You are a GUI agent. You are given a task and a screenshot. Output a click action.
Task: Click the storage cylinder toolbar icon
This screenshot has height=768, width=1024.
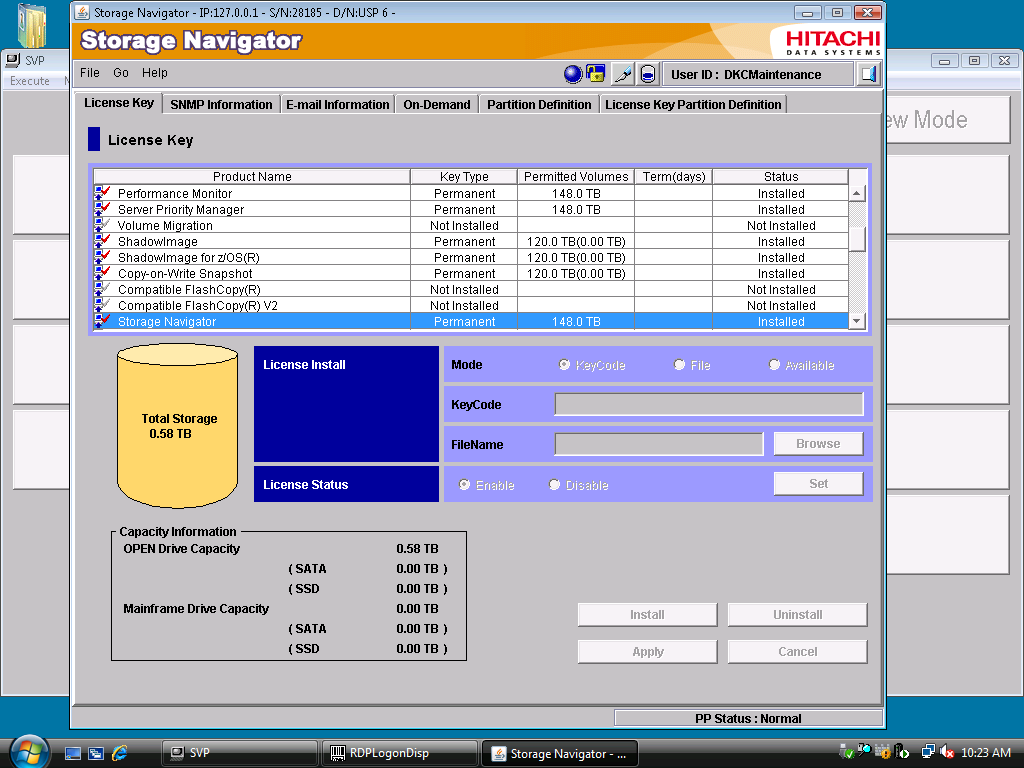[648, 74]
